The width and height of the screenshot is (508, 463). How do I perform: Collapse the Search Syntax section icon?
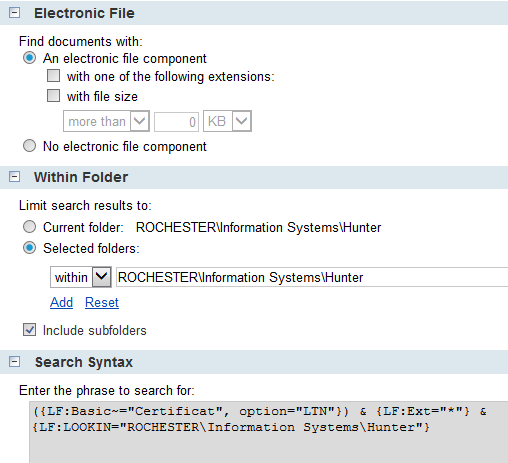pyautogui.click(x=14, y=362)
